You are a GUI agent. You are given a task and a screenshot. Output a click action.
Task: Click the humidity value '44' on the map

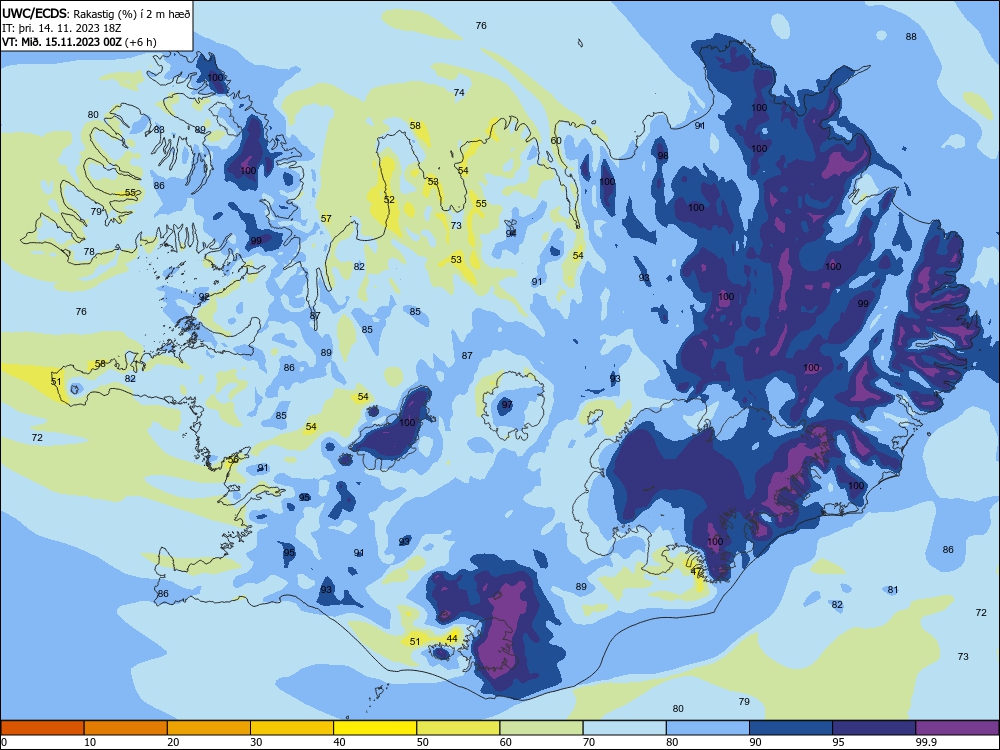[x=452, y=638]
